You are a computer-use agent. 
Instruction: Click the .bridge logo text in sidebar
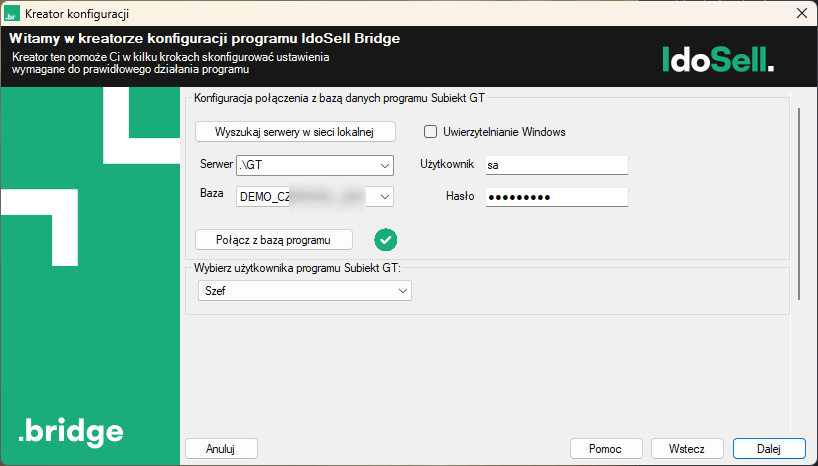(70, 432)
